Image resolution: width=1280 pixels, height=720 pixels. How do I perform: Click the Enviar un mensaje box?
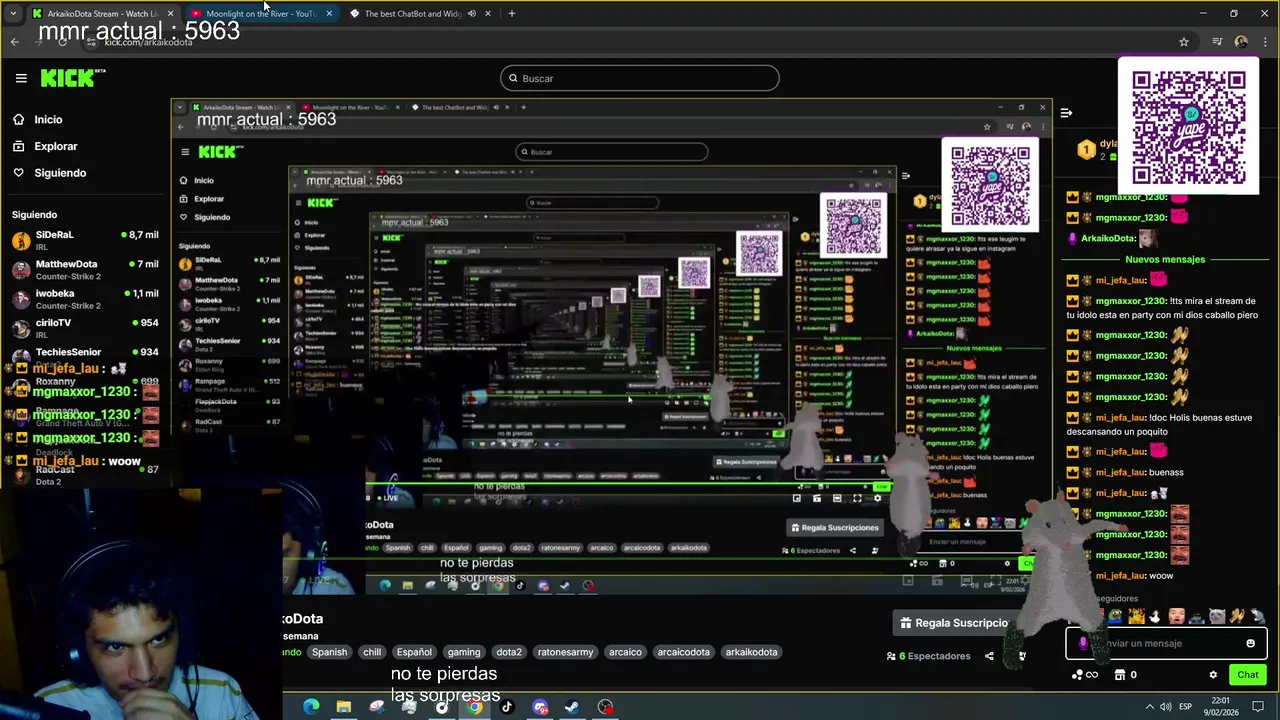point(1165,643)
